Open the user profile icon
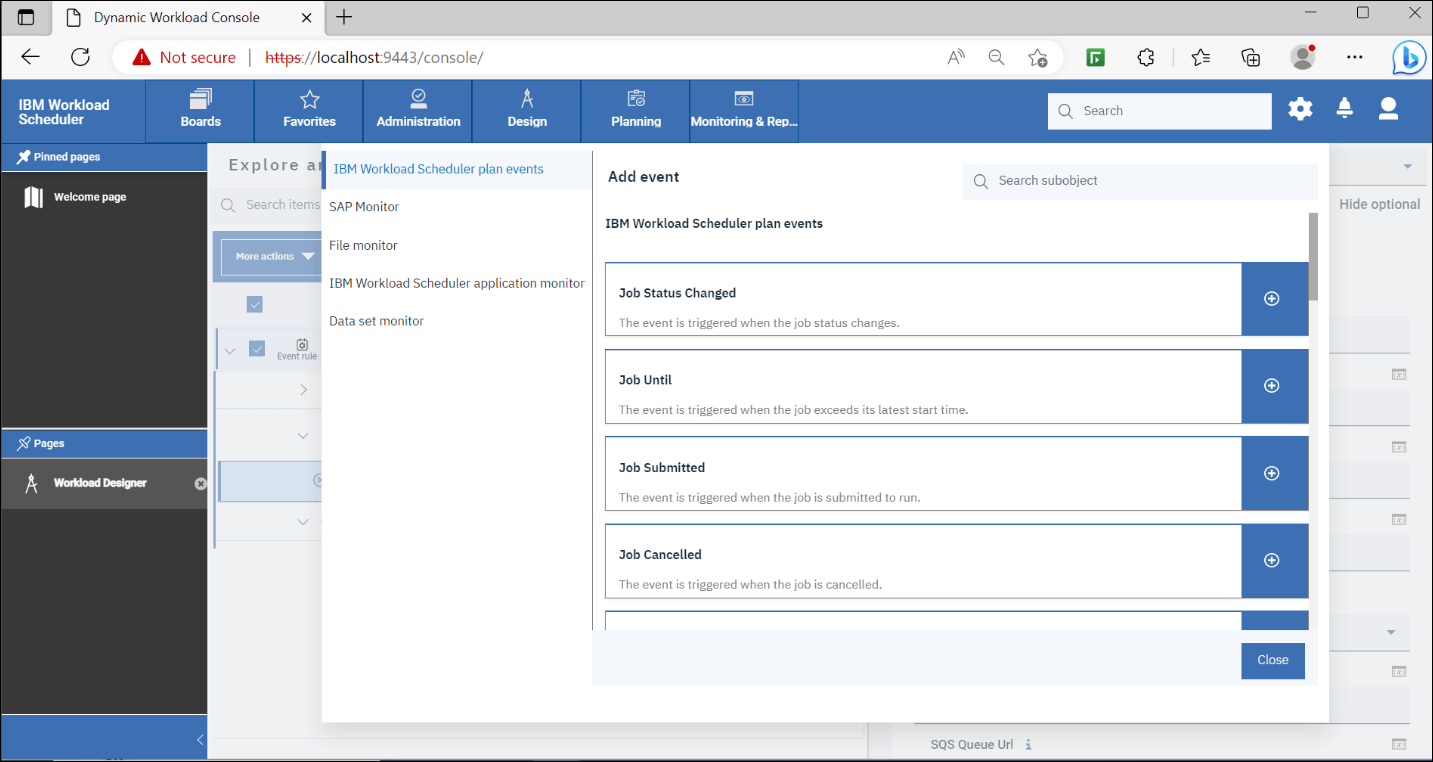 tap(1388, 110)
